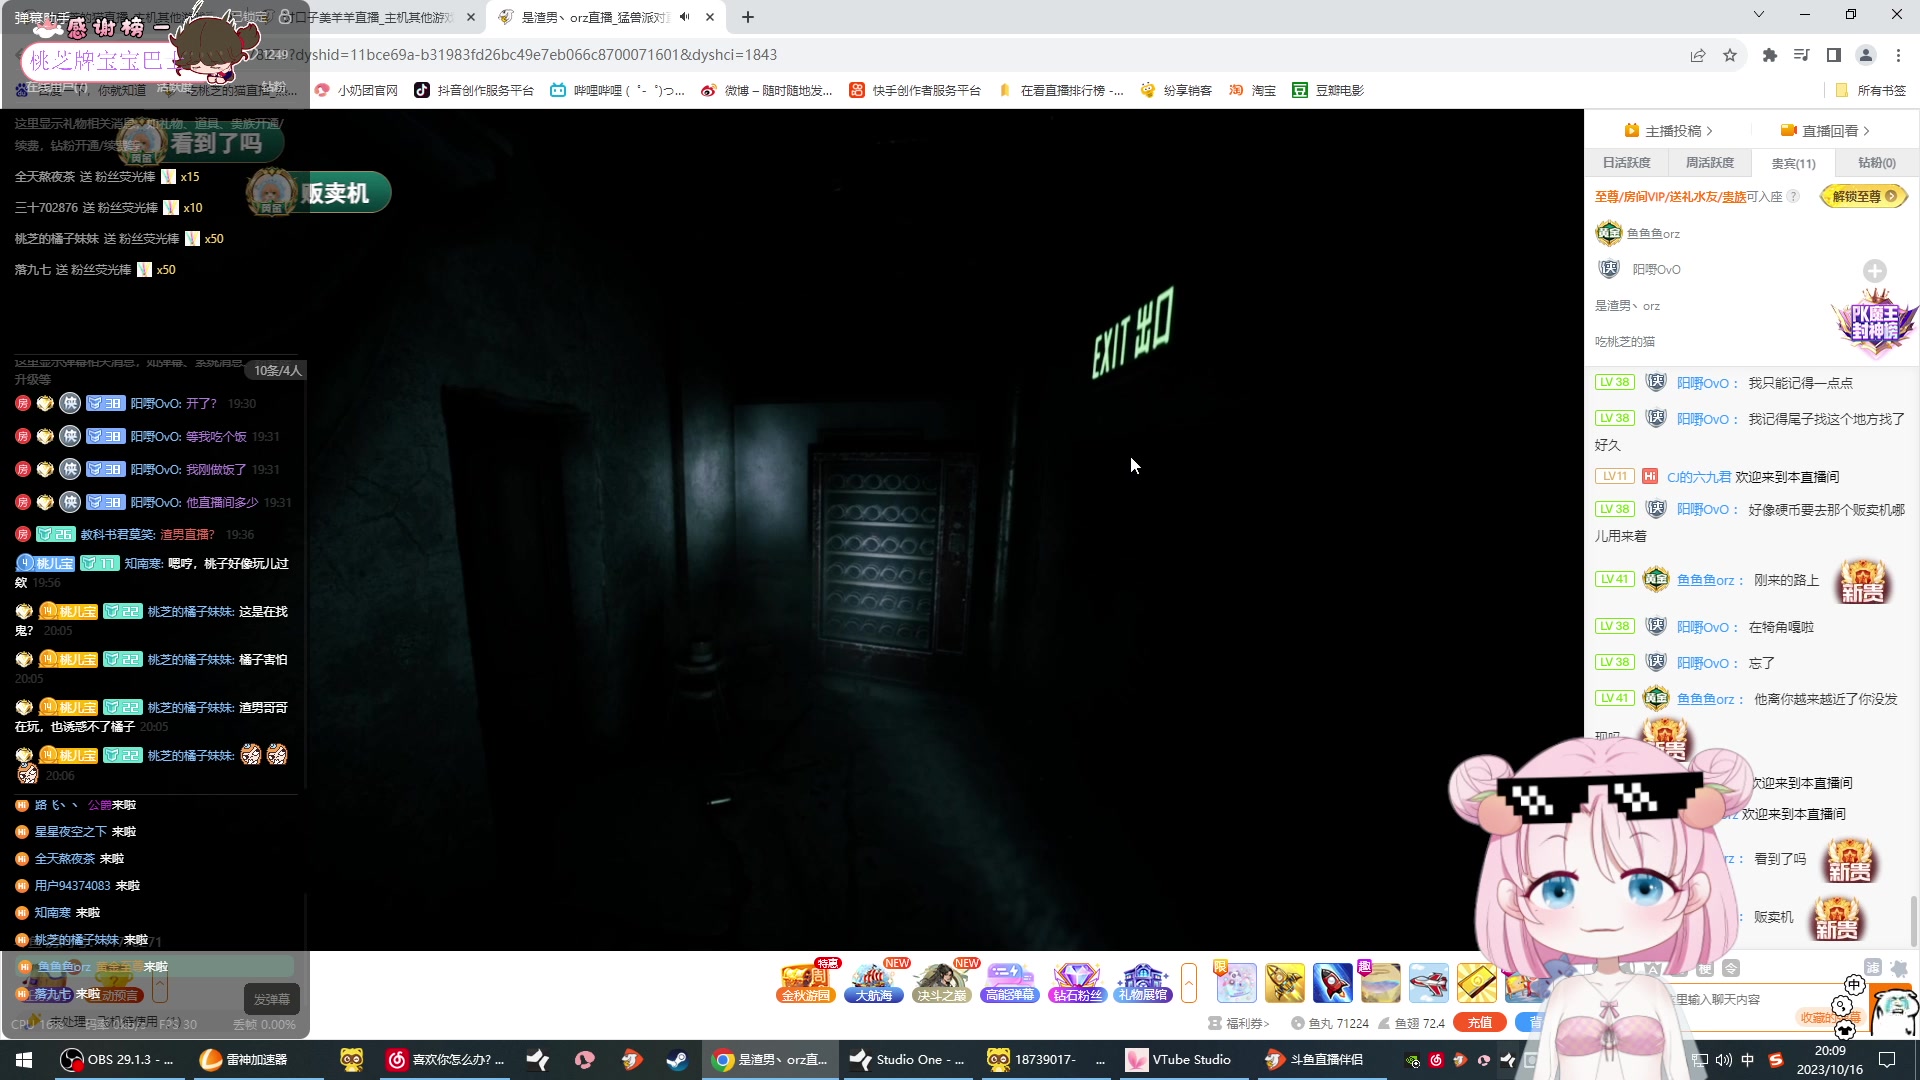1920x1080 pixels.
Task: Open Steam from the taskbar
Action: pos(677,1060)
